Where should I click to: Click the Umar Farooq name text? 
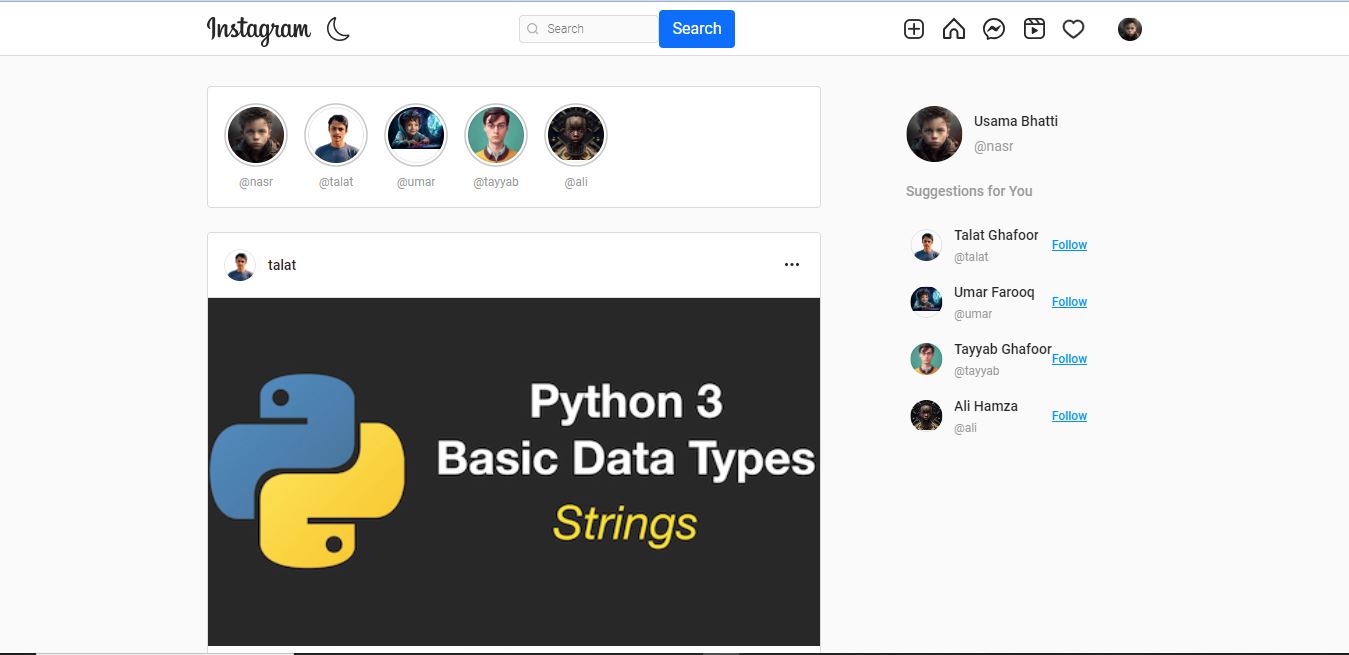994,292
